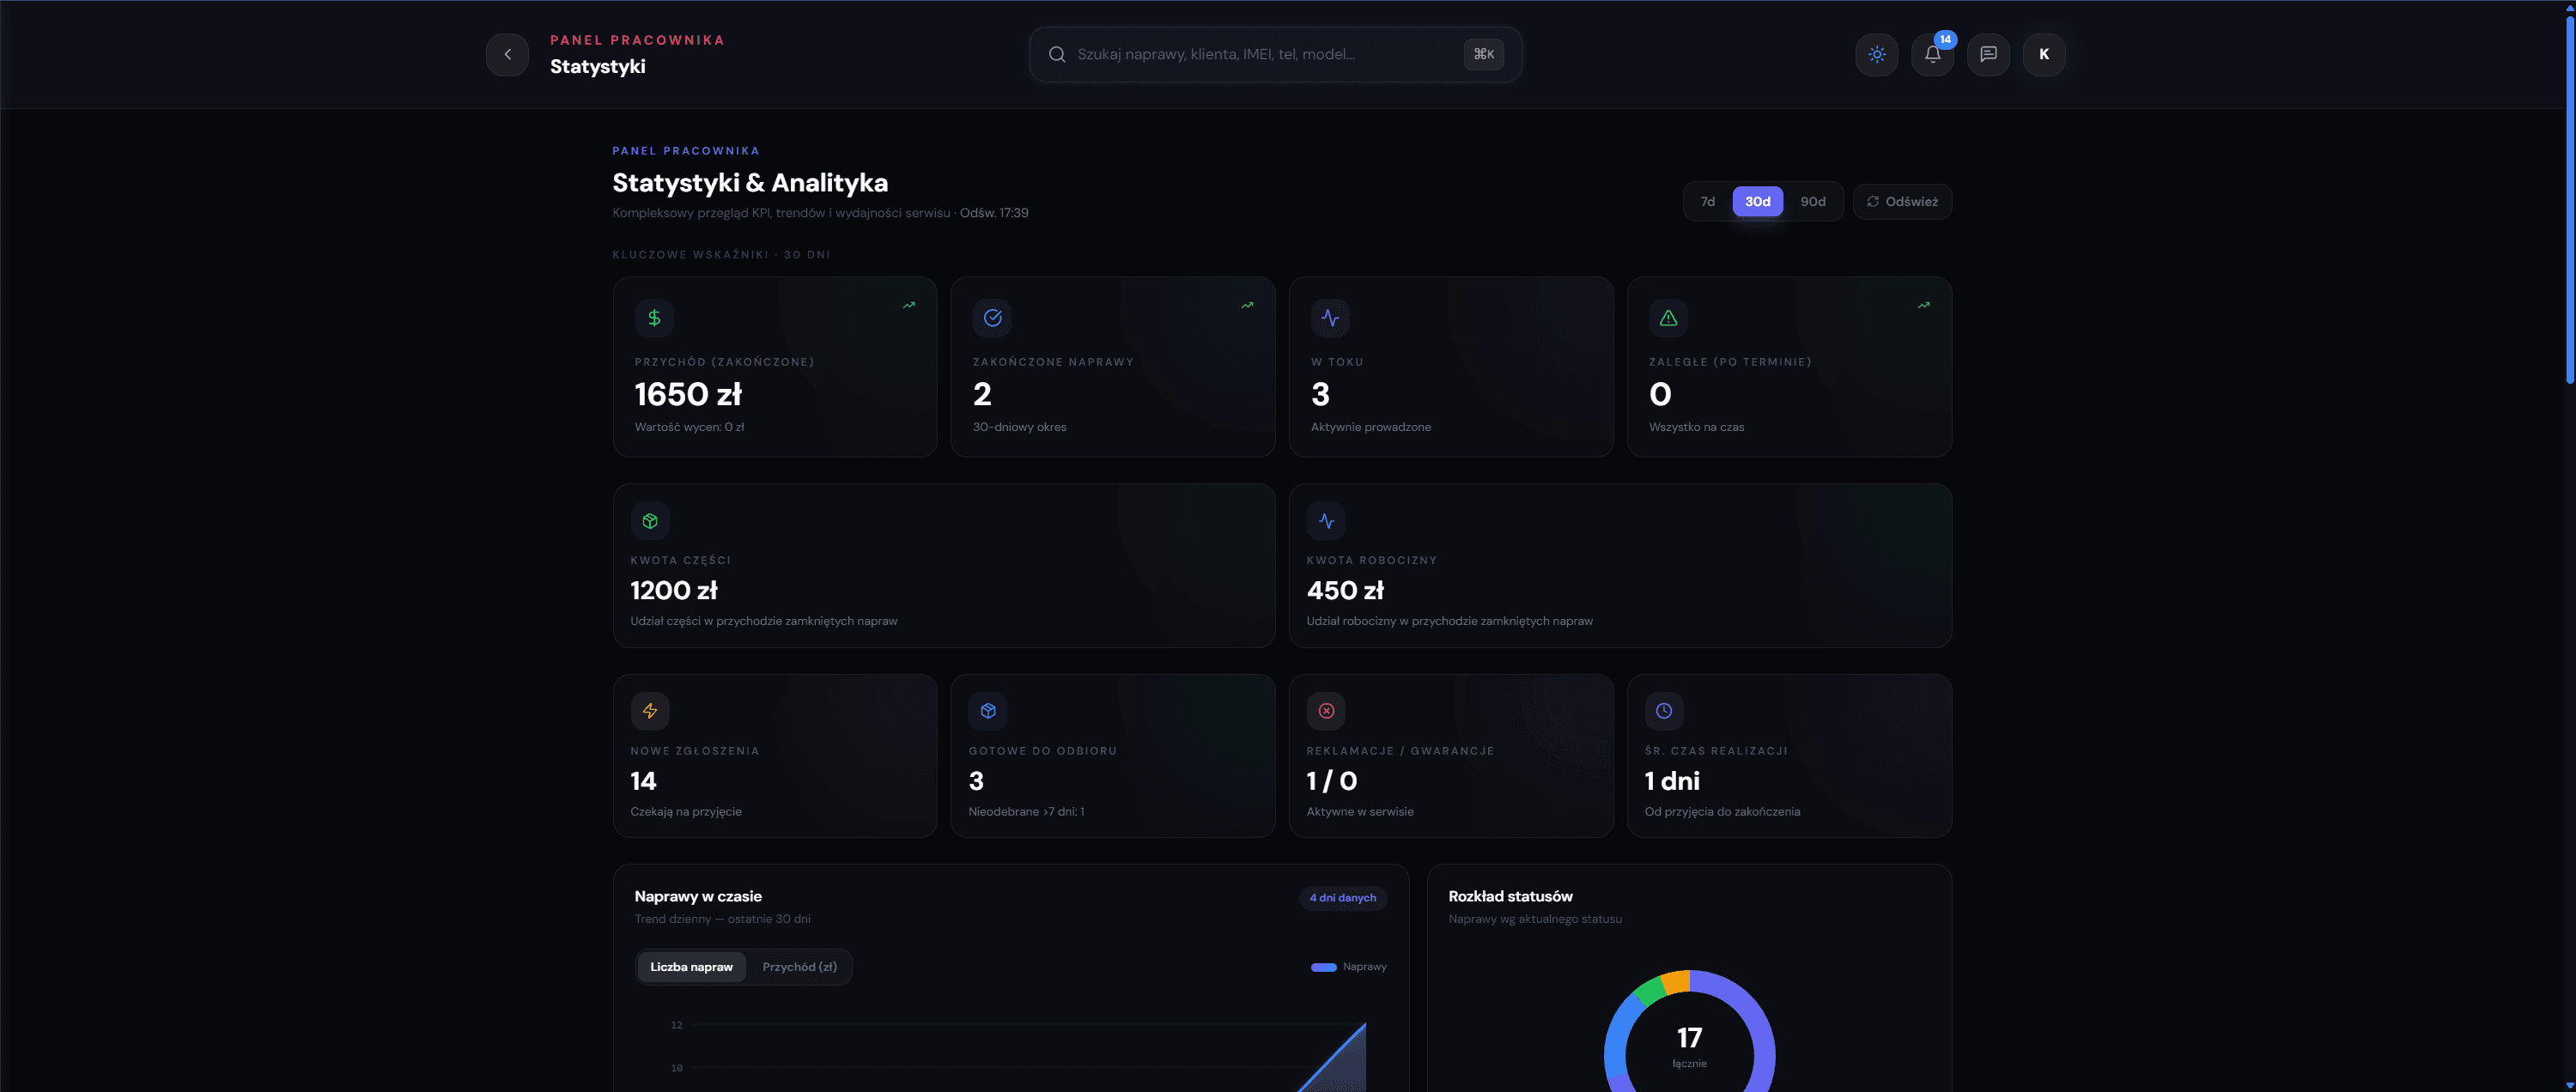Click the dollar icon on Przychód card
The image size is (2576, 1092).
(x=654, y=318)
